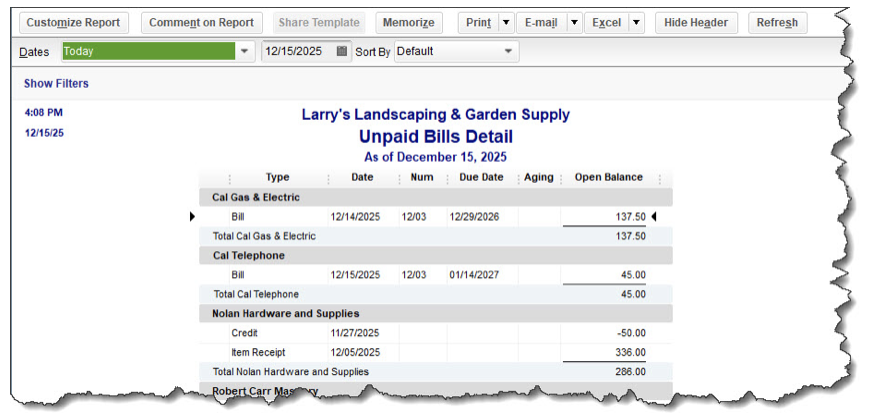Open the Sort By dropdown set to Default

tap(457, 51)
